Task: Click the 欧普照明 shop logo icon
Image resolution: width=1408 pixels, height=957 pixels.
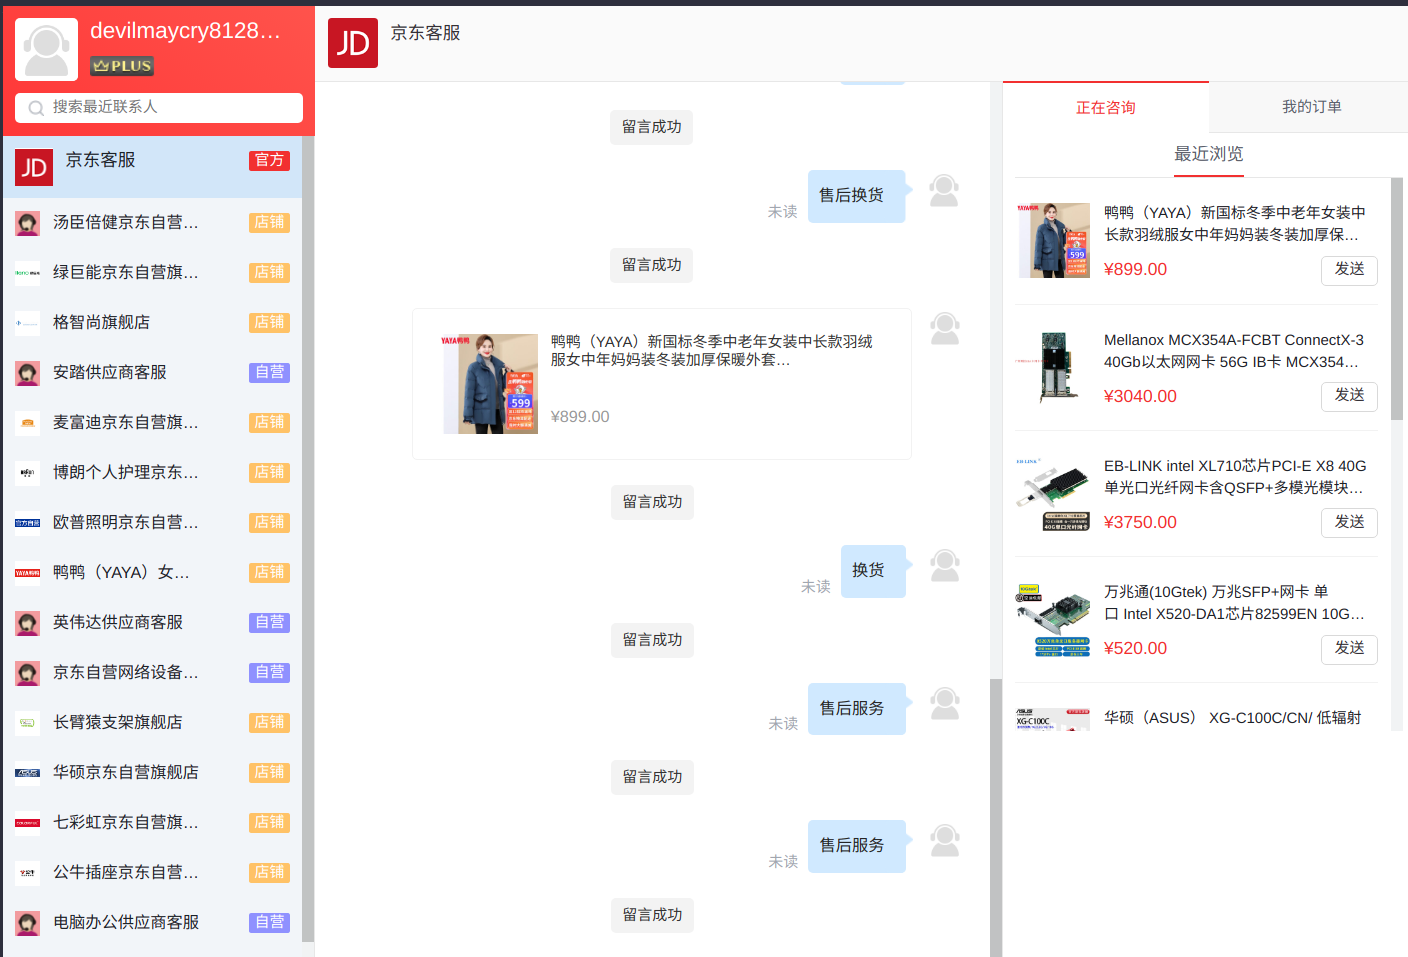Action: 28,523
